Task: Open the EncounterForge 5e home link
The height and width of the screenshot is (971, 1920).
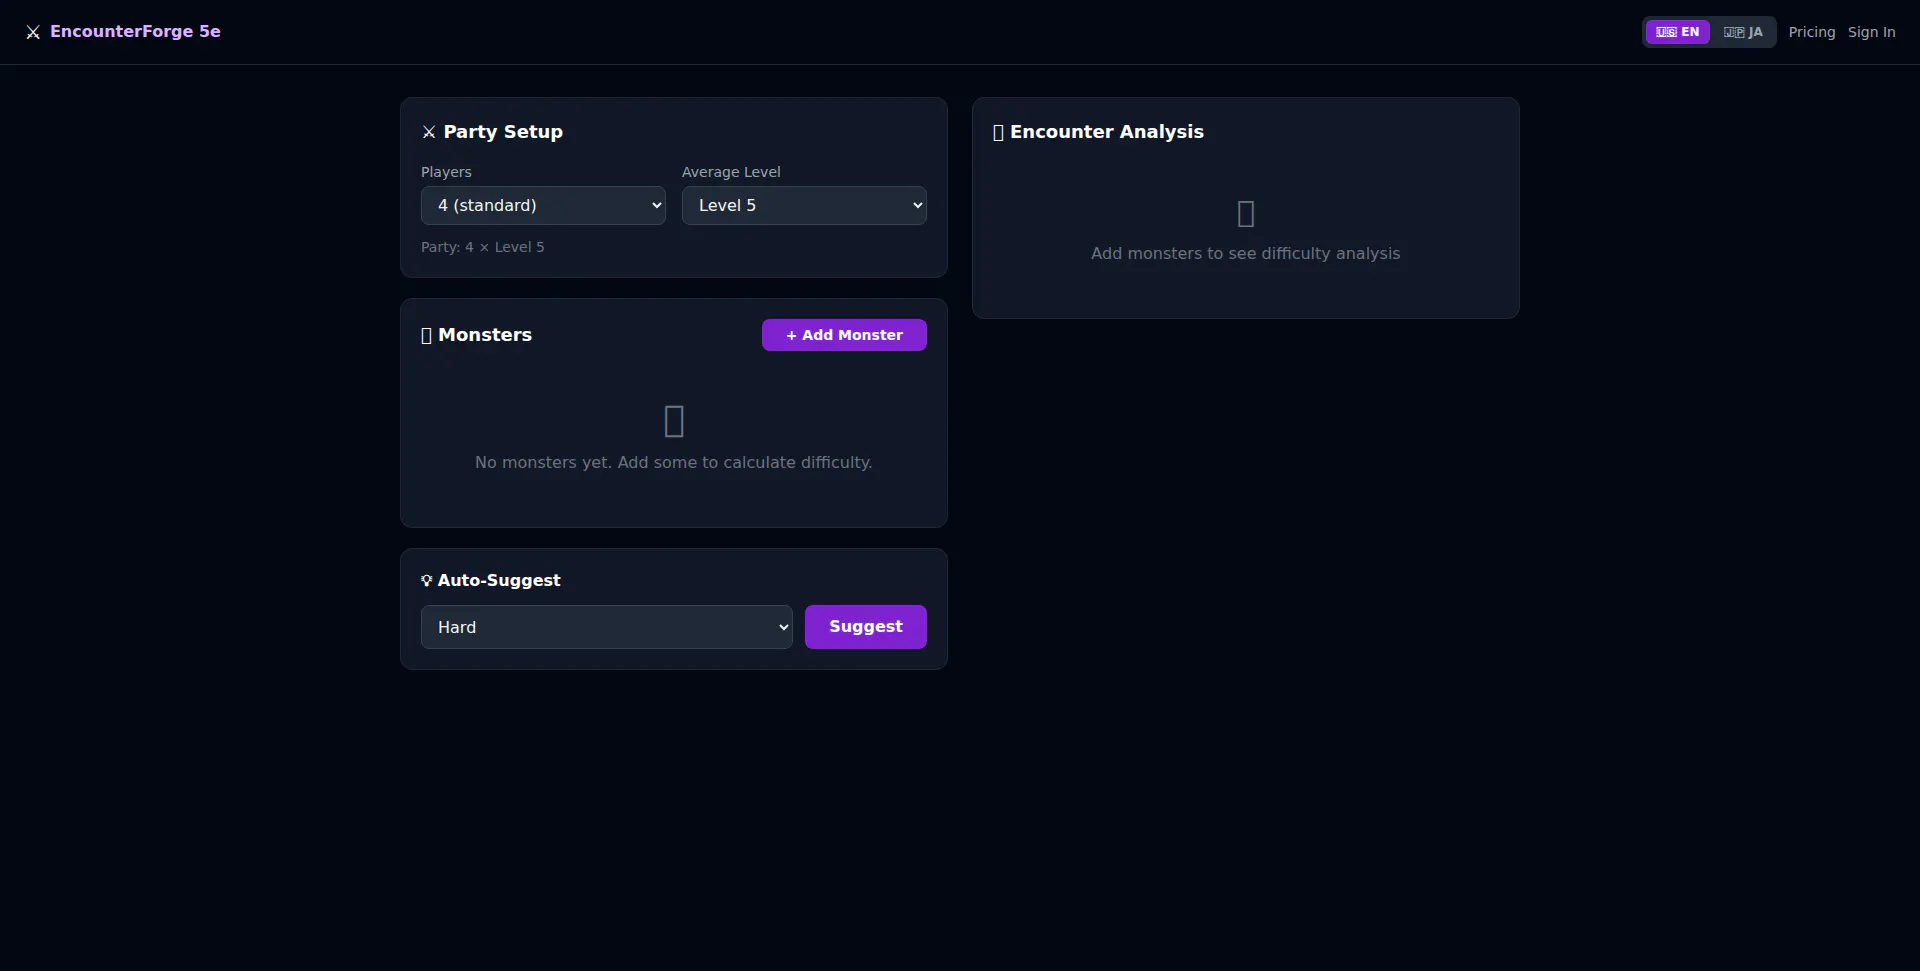Action: point(123,32)
